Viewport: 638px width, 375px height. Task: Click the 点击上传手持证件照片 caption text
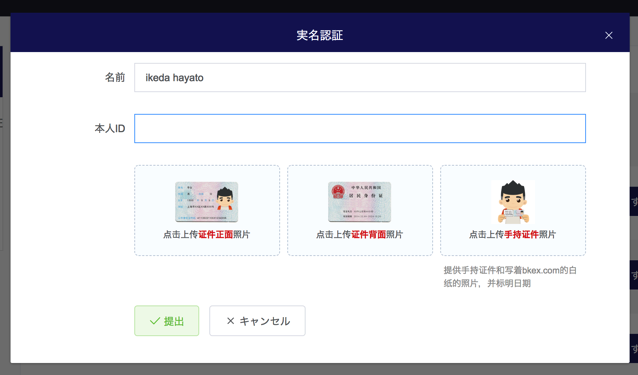[x=513, y=235]
